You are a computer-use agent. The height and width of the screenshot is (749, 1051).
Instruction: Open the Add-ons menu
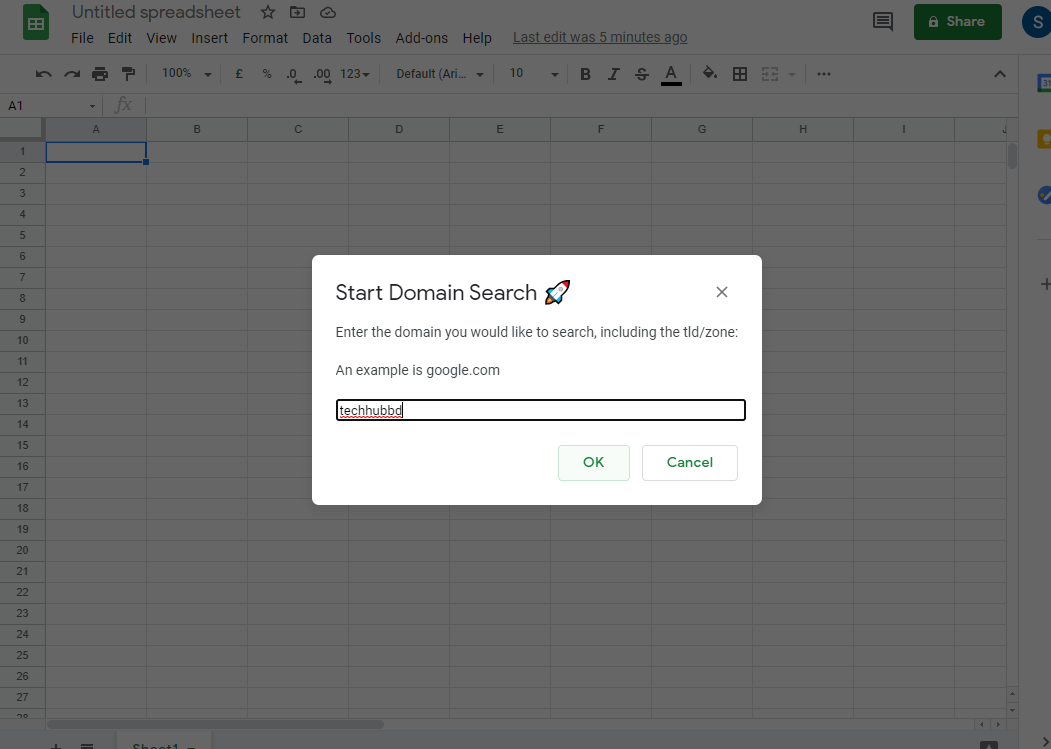point(421,38)
